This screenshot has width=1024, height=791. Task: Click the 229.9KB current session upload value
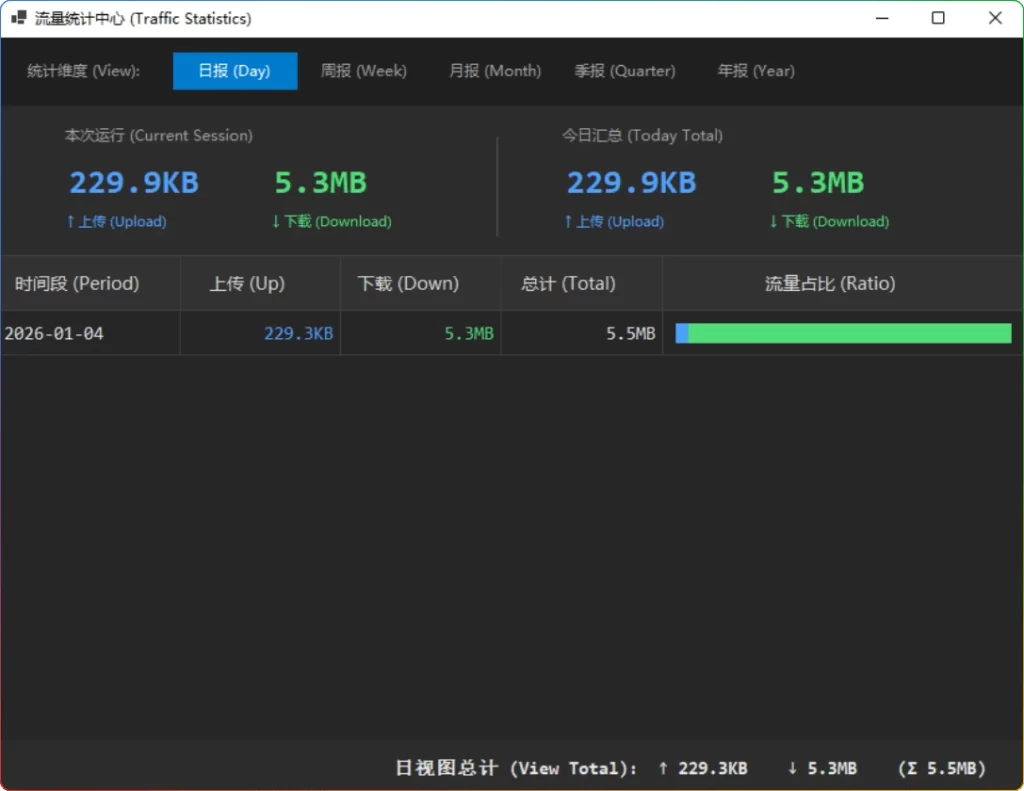click(x=133, y=182)
